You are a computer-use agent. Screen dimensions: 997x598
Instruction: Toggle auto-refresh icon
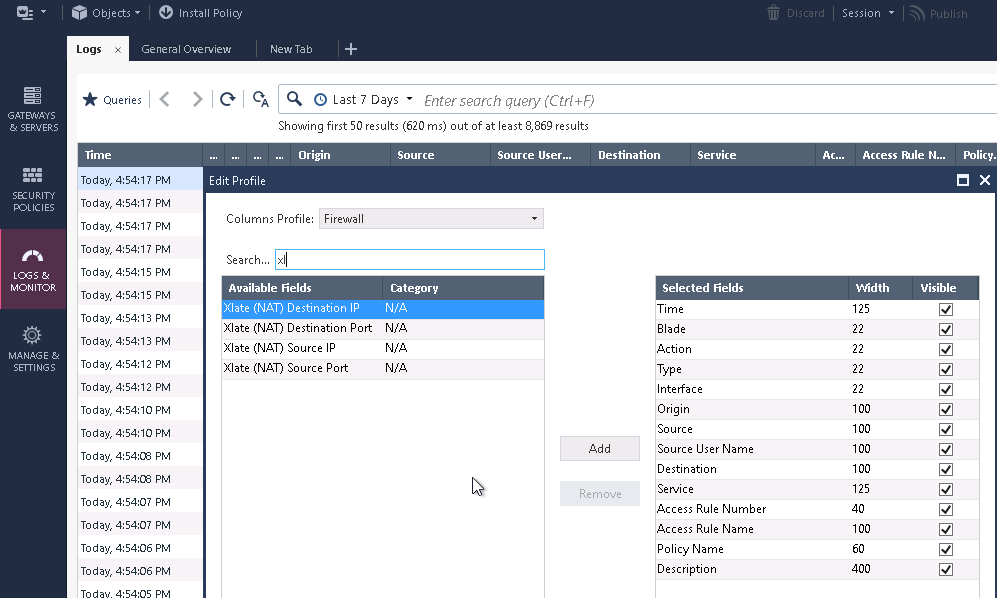pyautogui.click(x=261, y=99)
